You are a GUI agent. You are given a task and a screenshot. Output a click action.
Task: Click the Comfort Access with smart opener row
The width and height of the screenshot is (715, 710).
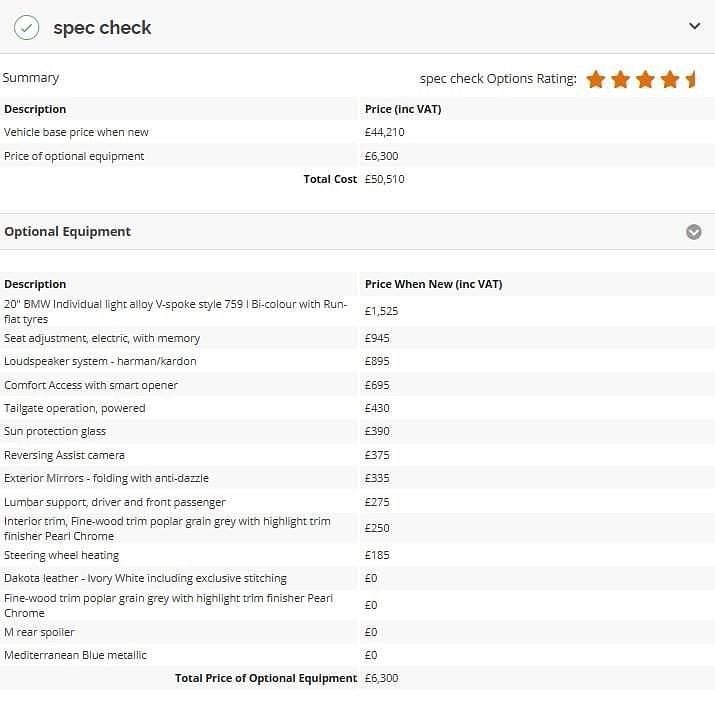tap(358, 385)
